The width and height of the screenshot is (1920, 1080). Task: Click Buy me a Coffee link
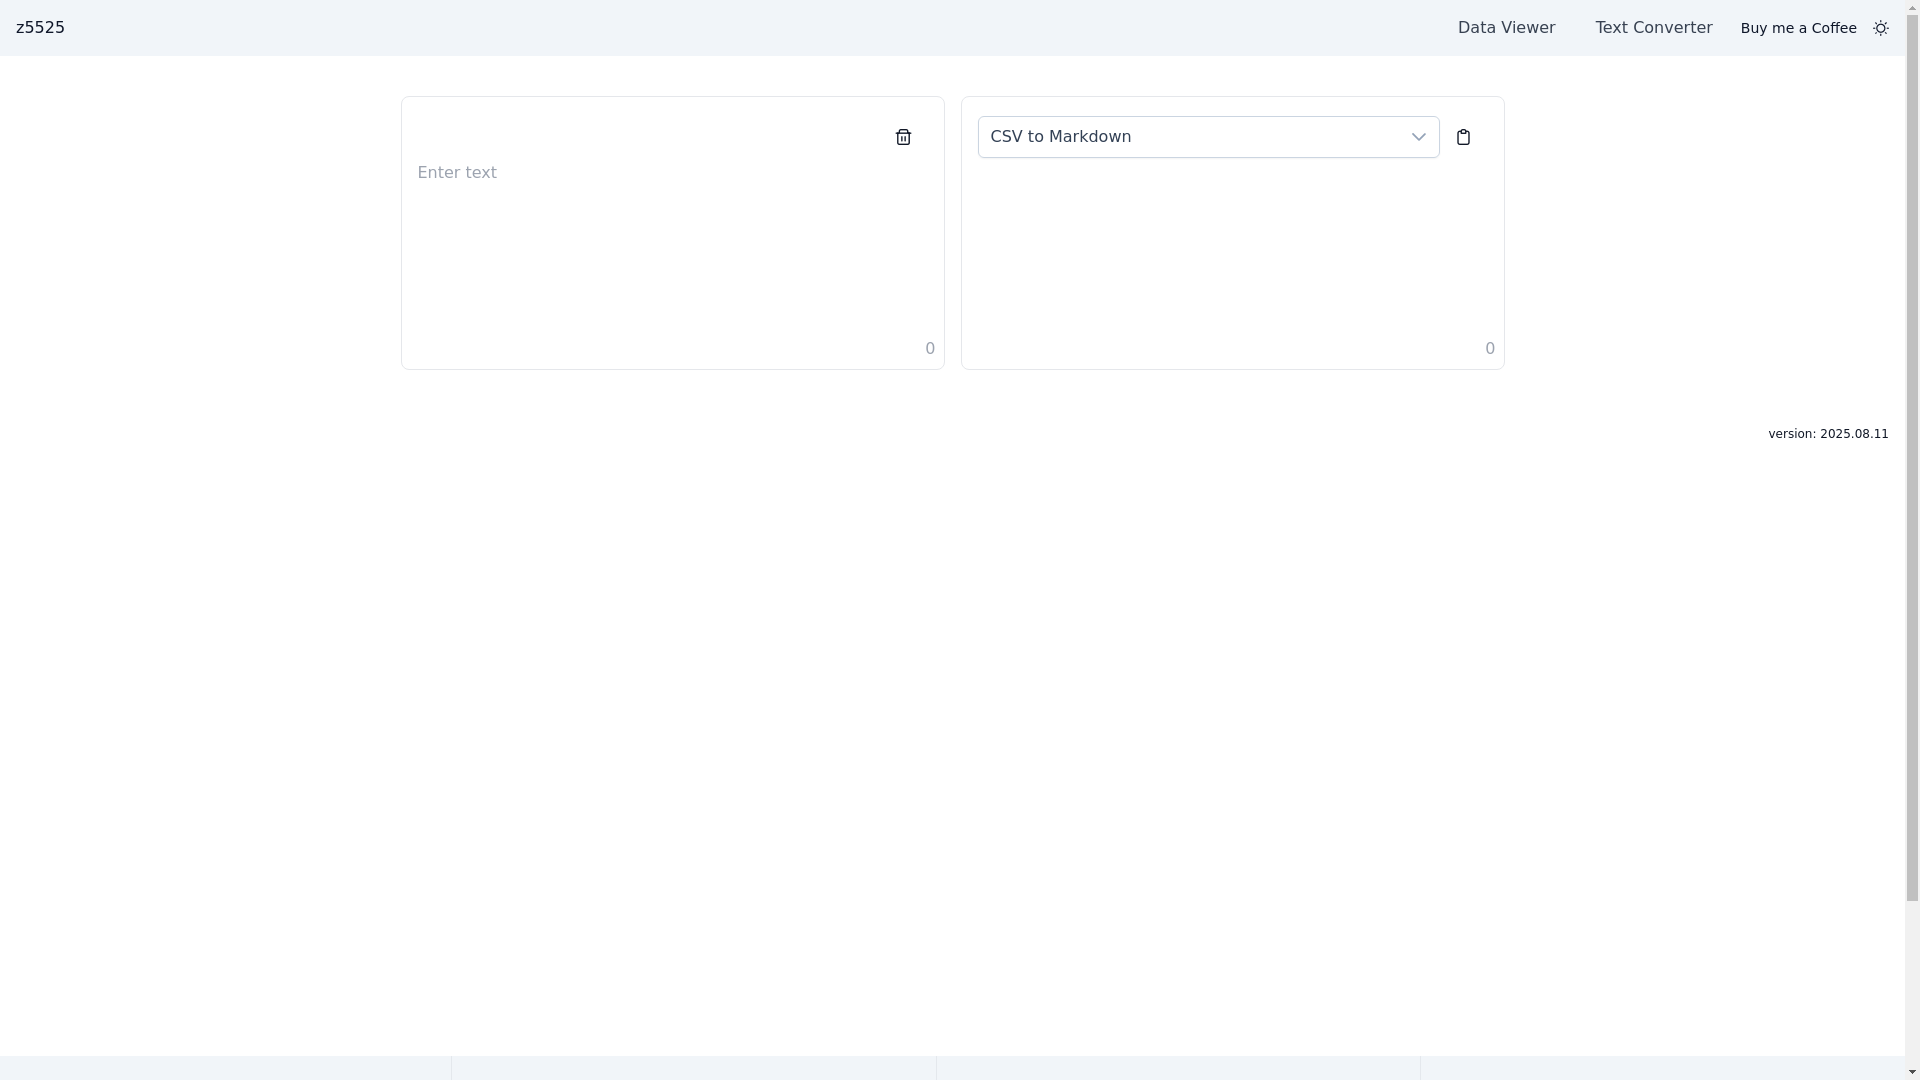click(x=1798, y=28)
